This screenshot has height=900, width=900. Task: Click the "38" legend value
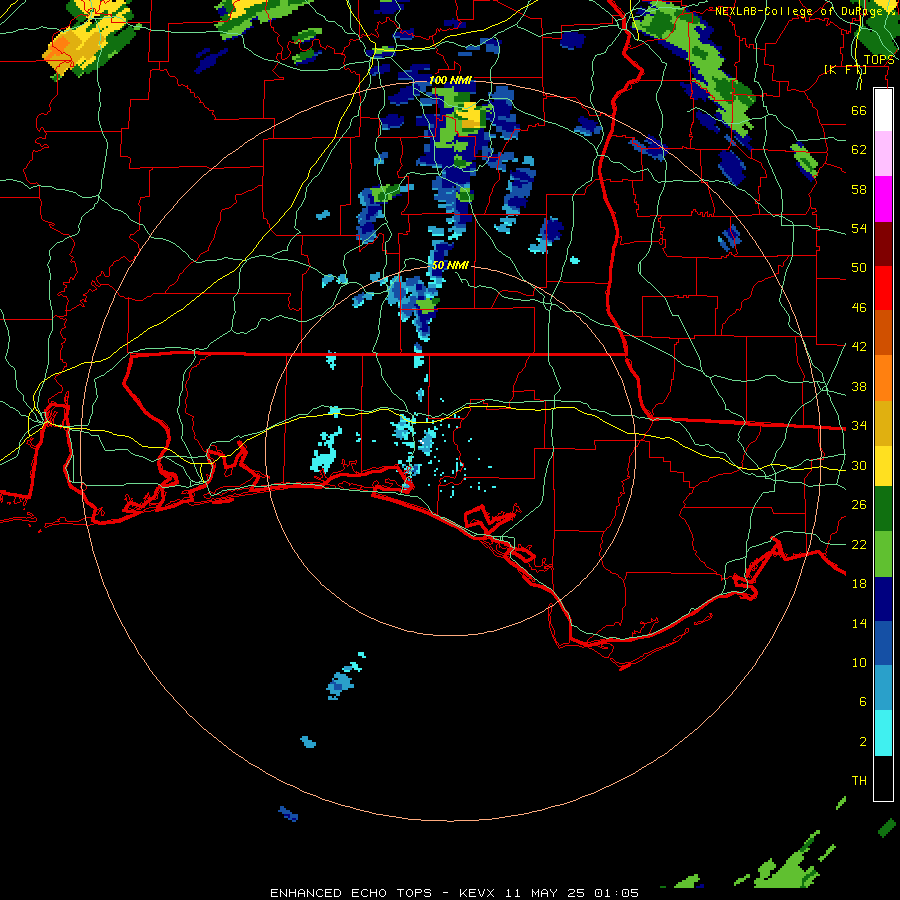coord(859,386)
